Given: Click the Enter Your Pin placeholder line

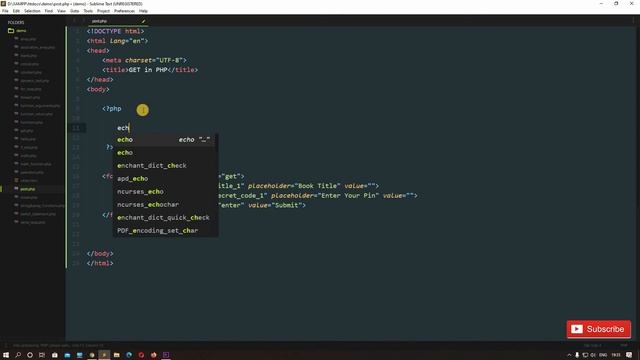Looking at the screenshot, I should (318, 196).
